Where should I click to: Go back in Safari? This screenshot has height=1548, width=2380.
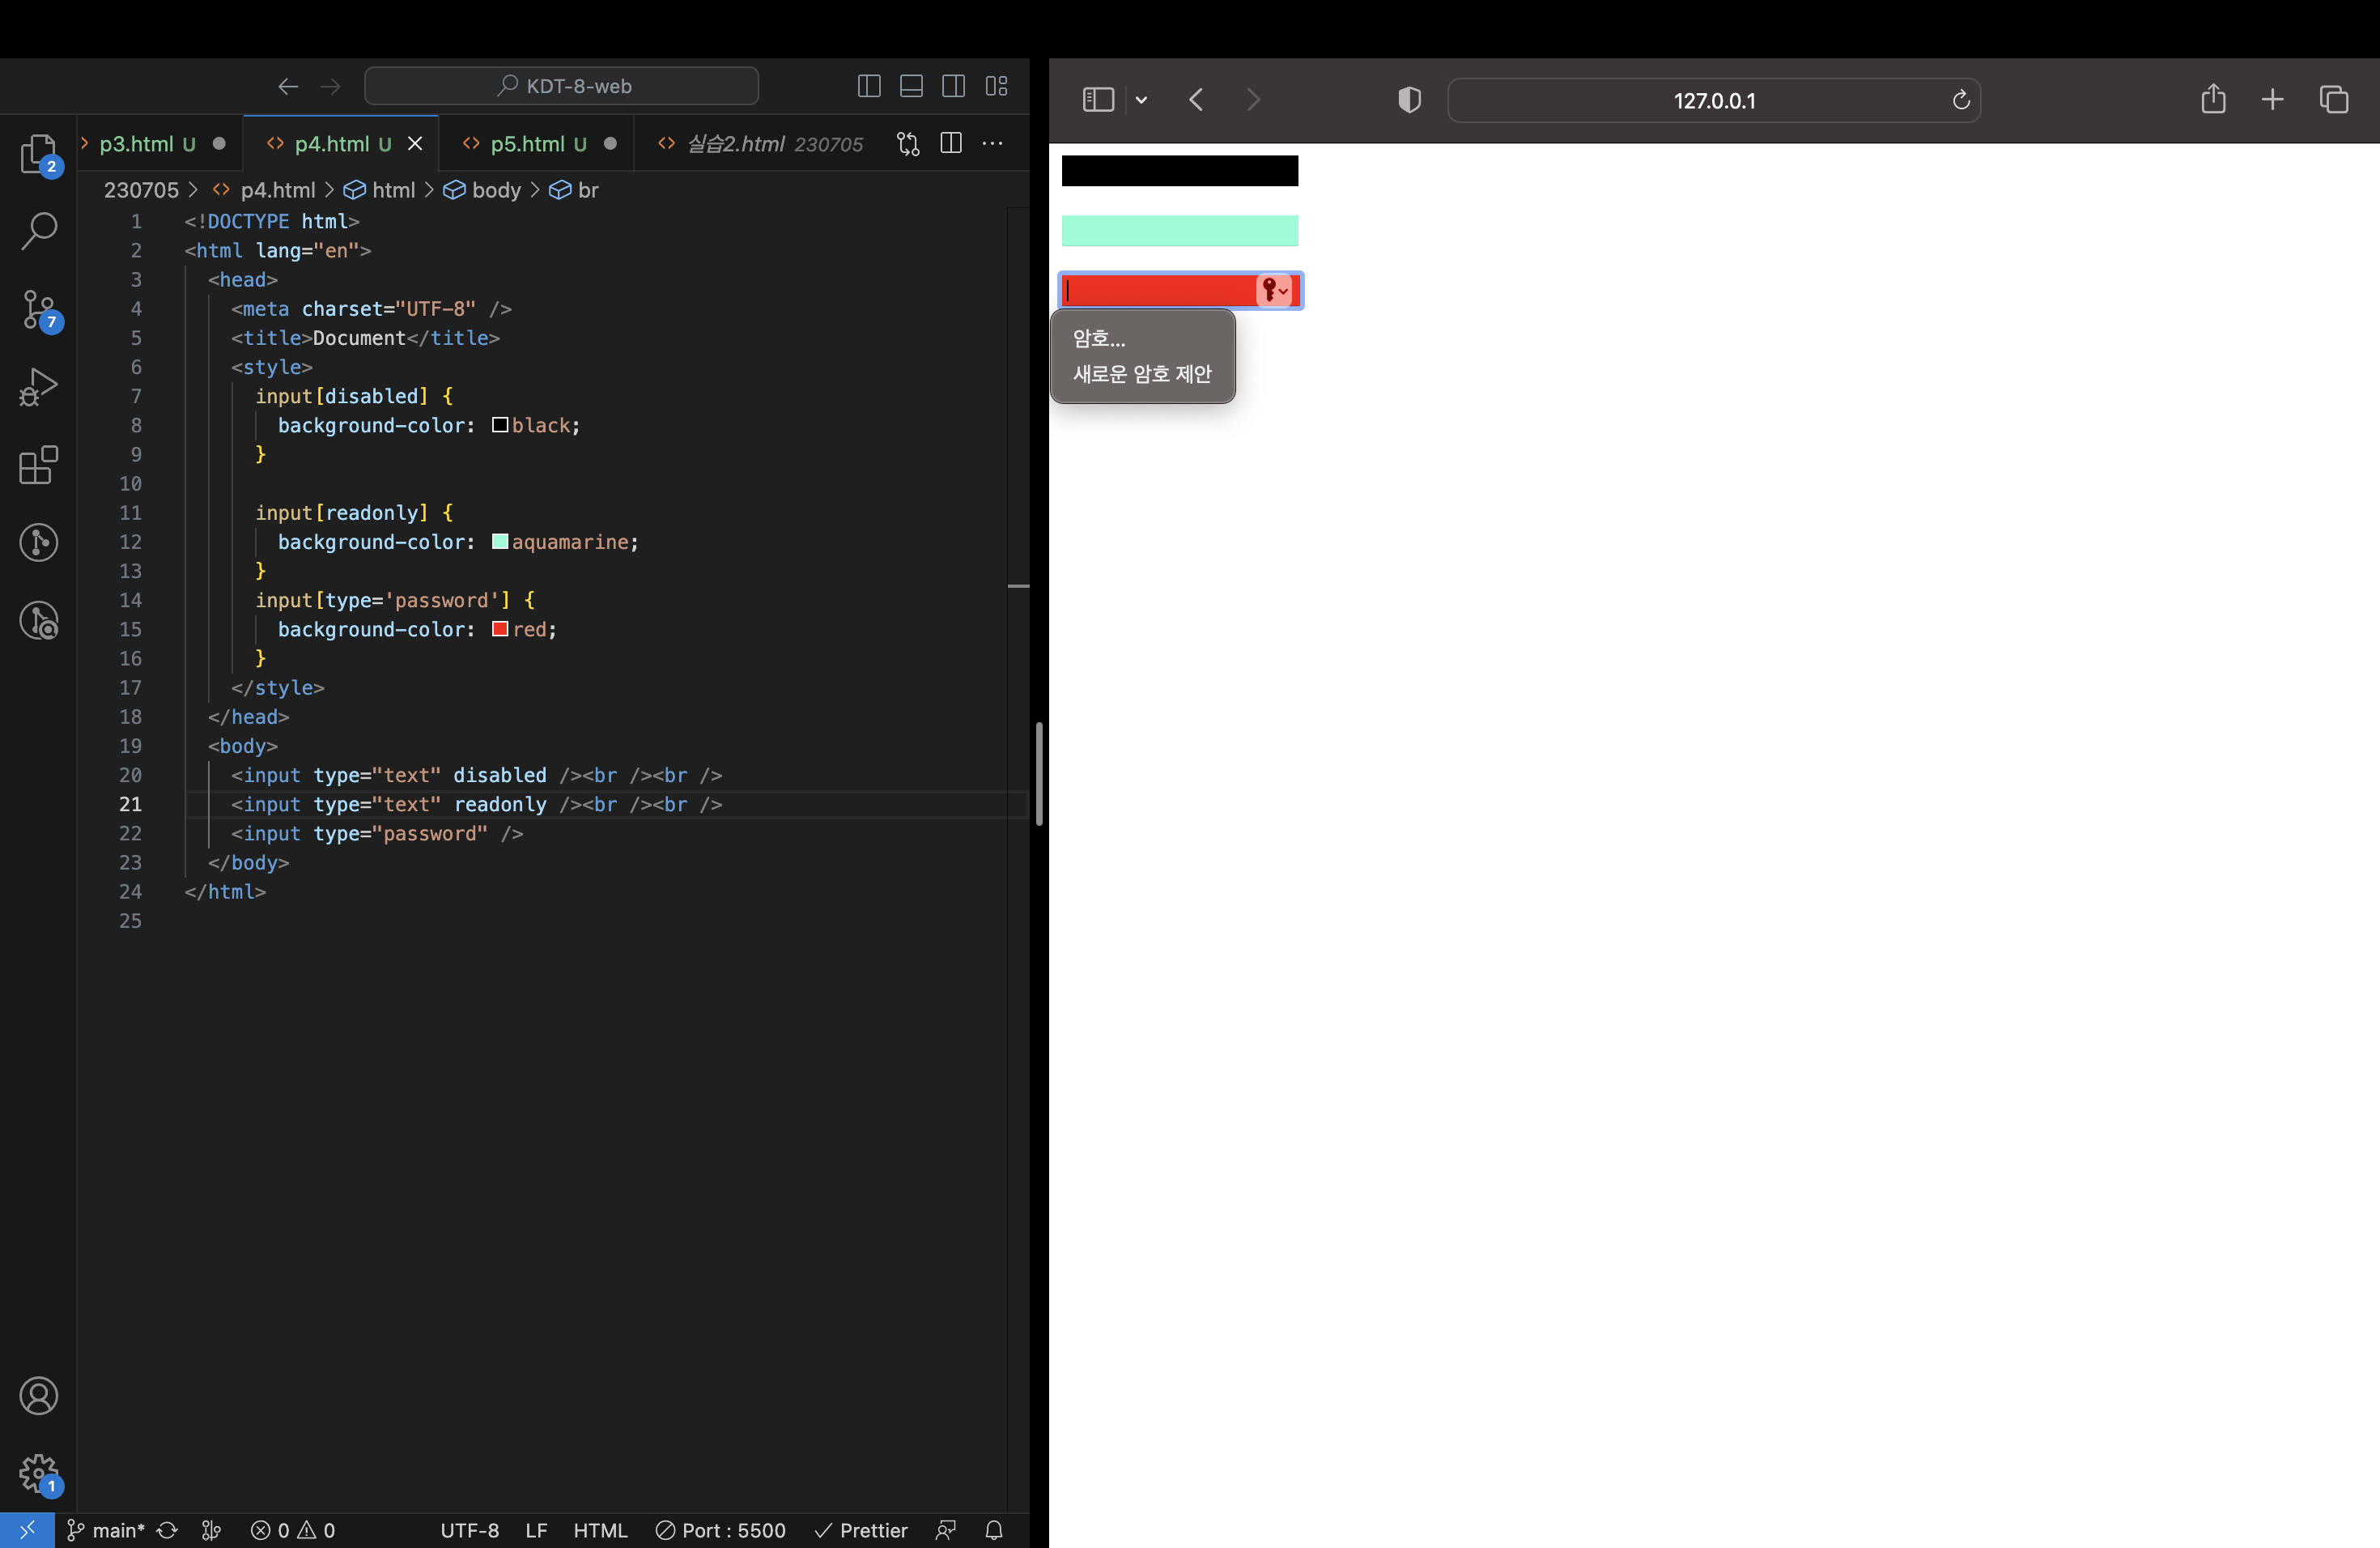point(1196,100)
